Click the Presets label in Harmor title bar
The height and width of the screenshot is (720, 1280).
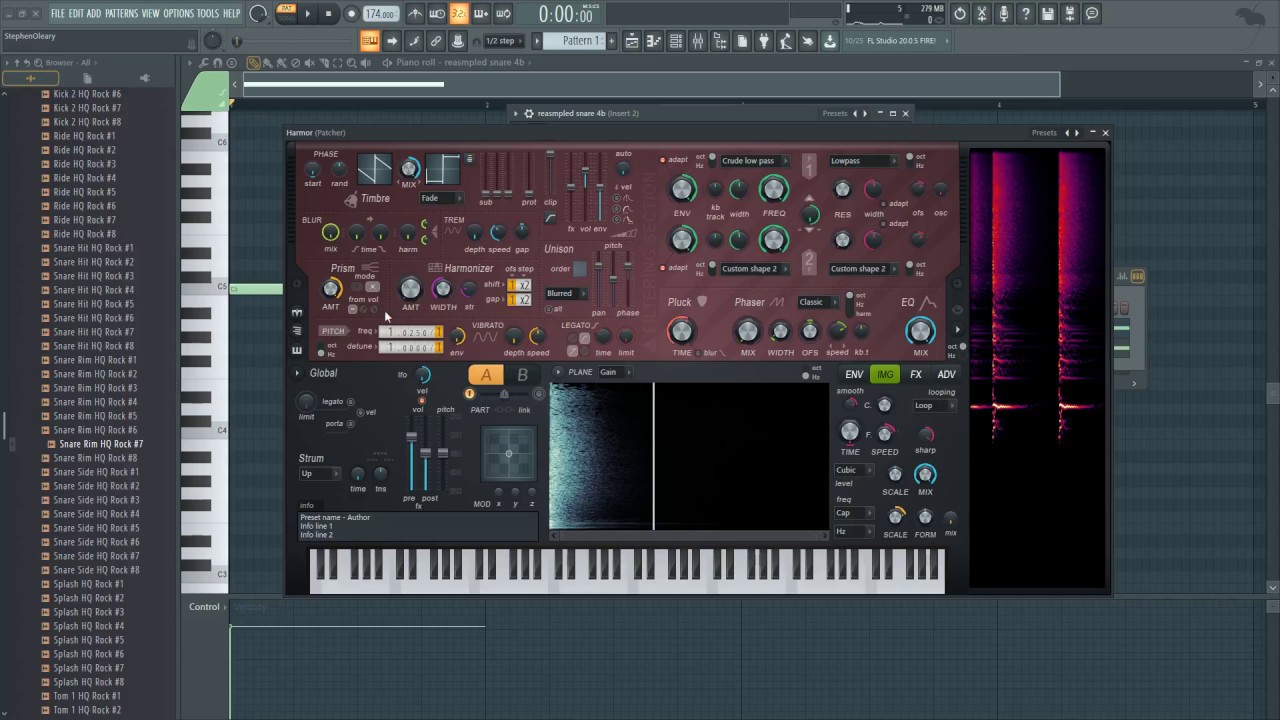pos(1044,133)
